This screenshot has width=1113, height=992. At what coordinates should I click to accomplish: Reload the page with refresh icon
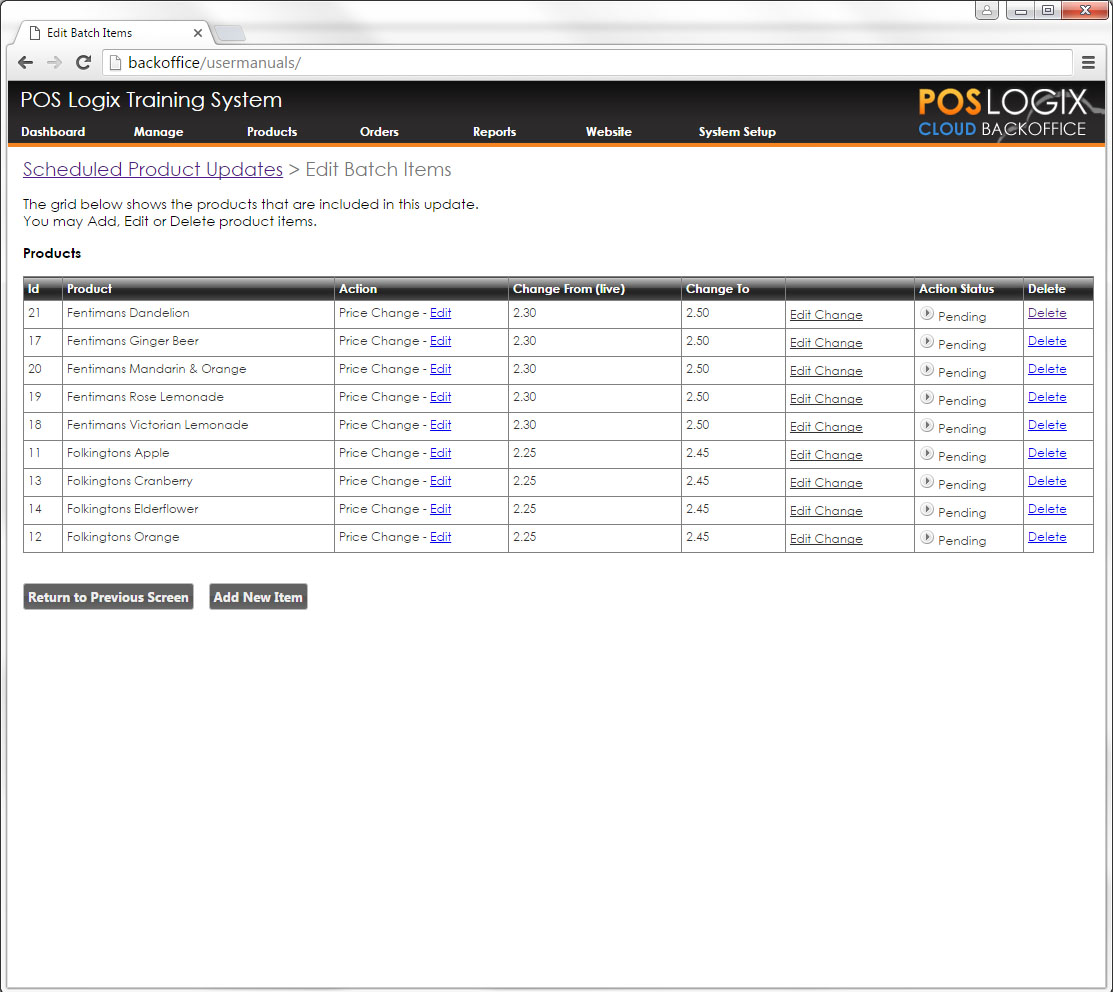[x=83, y=62]
